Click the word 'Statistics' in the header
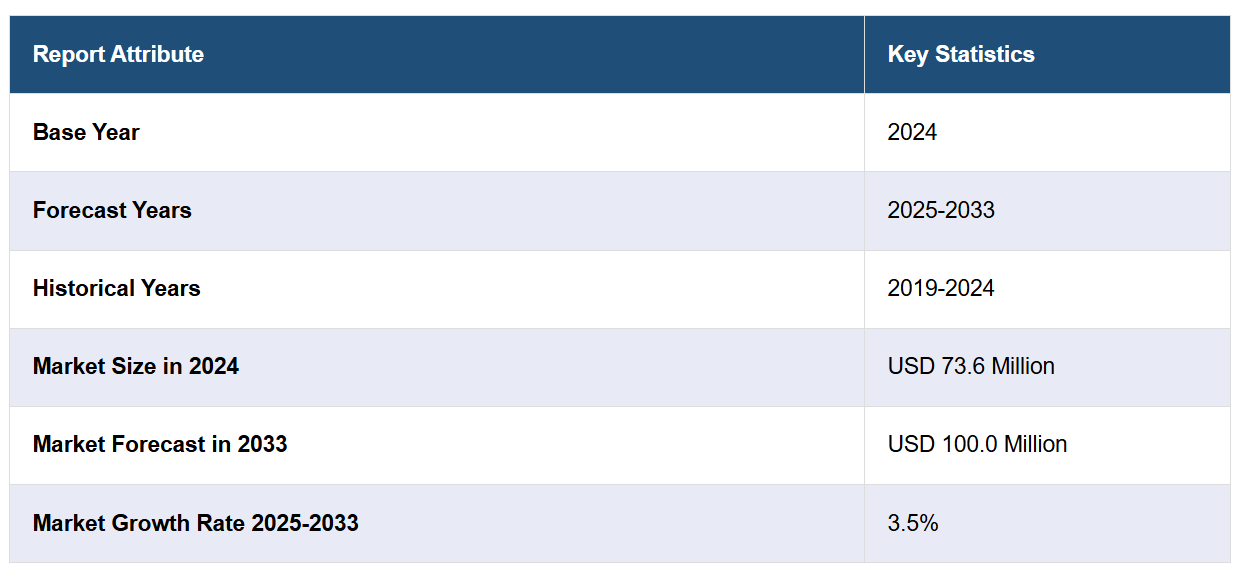 984,54
